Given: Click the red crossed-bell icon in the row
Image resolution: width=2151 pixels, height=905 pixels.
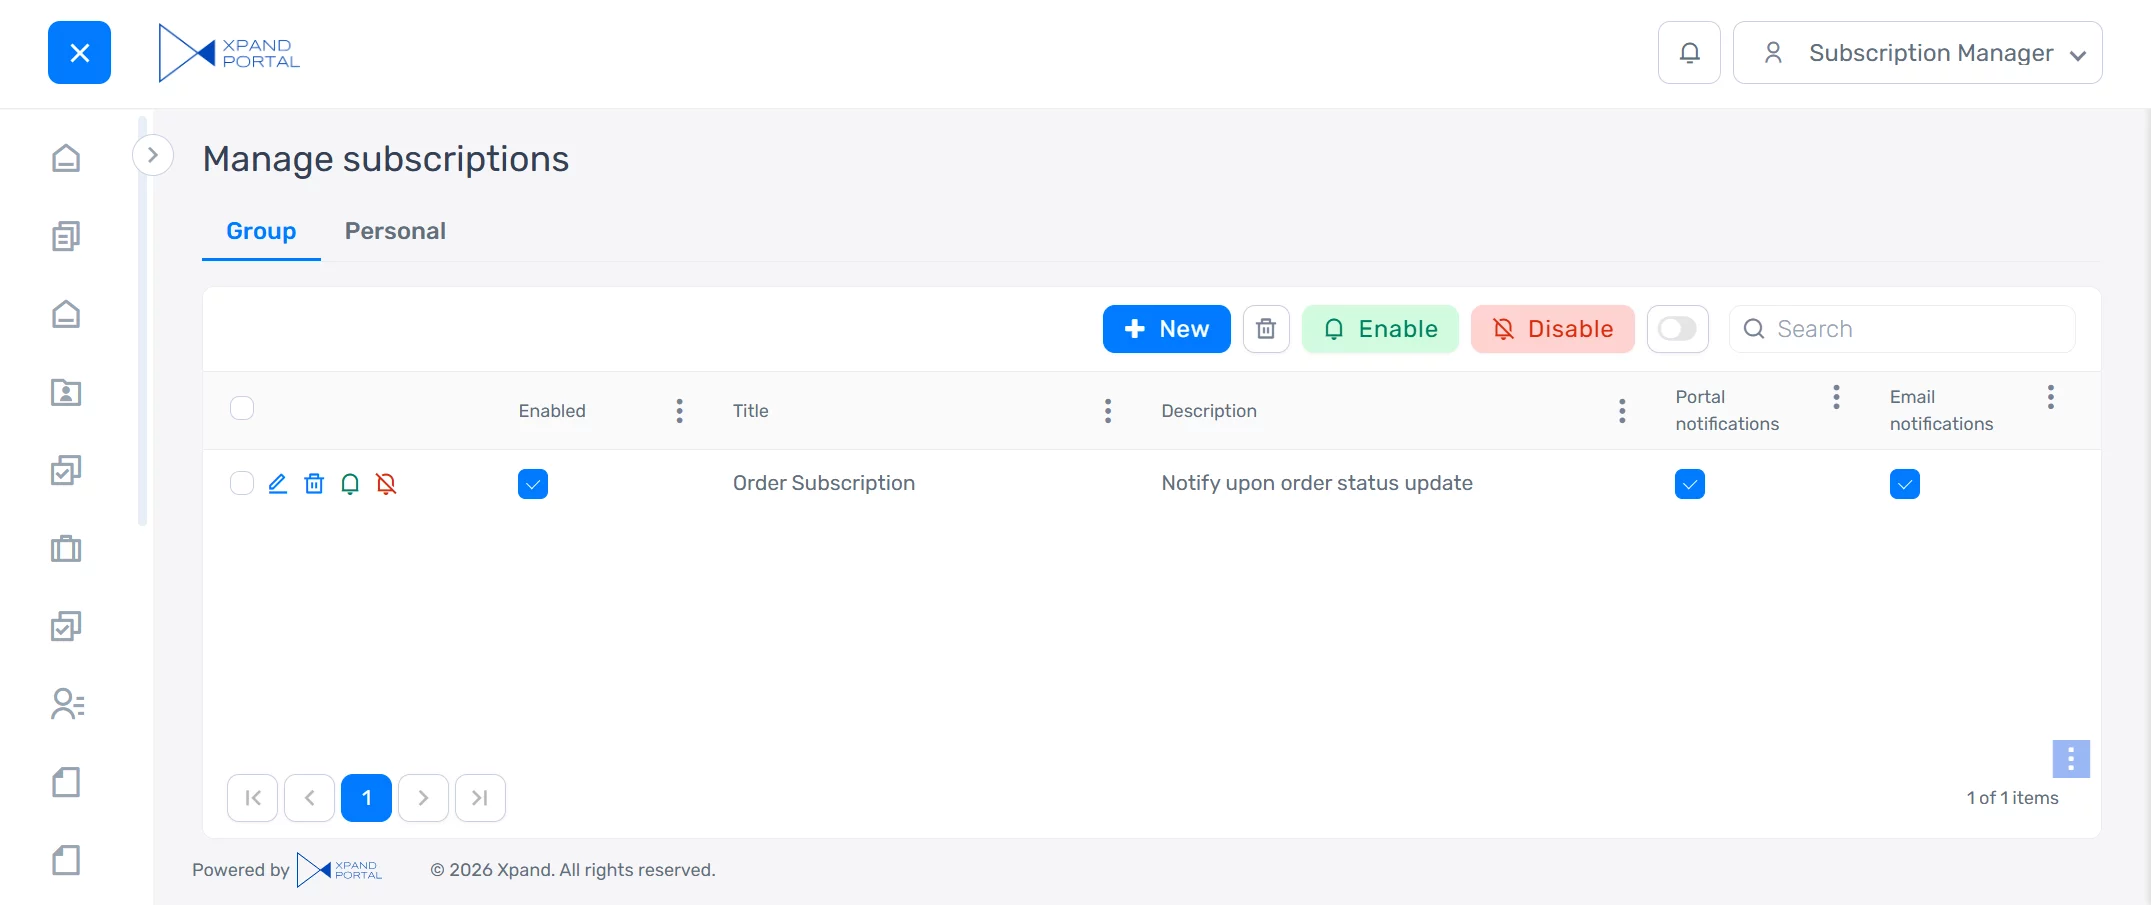Looking at the screenshot, I should pos(386,484).
